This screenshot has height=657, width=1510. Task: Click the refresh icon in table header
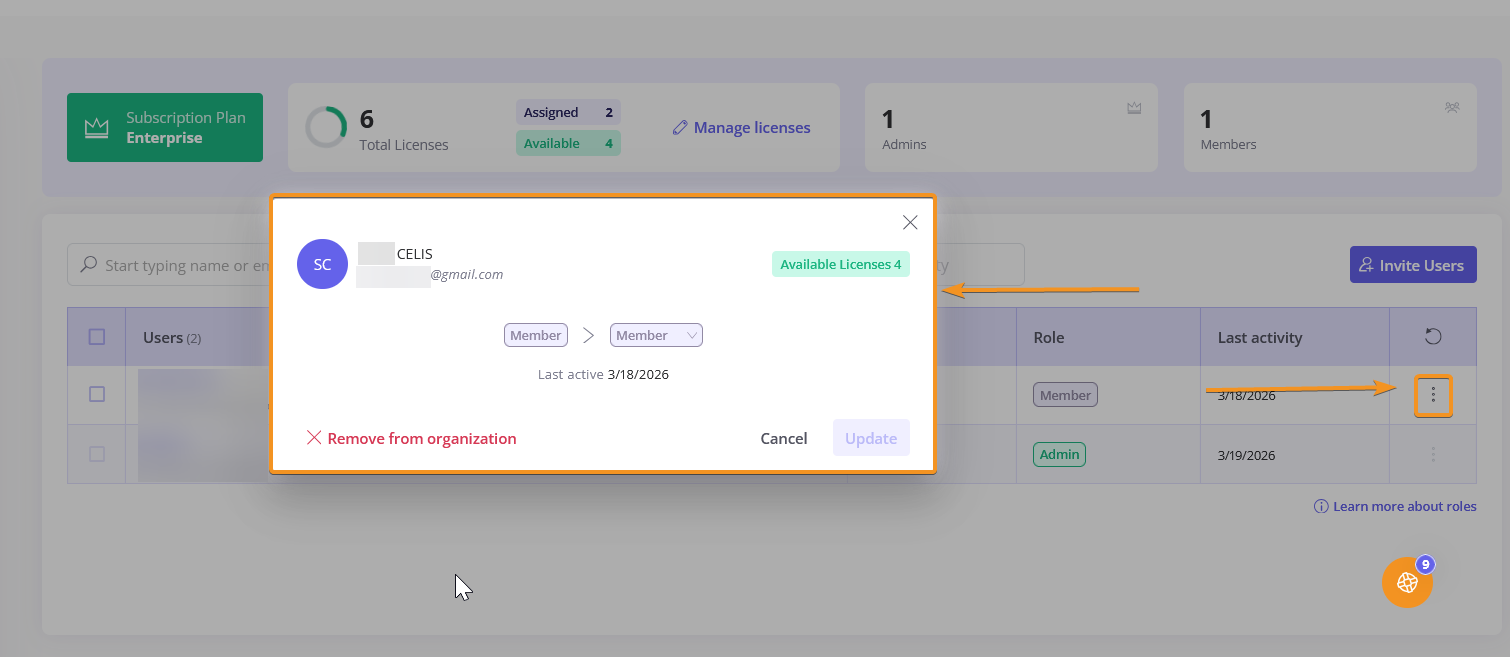1433,337
